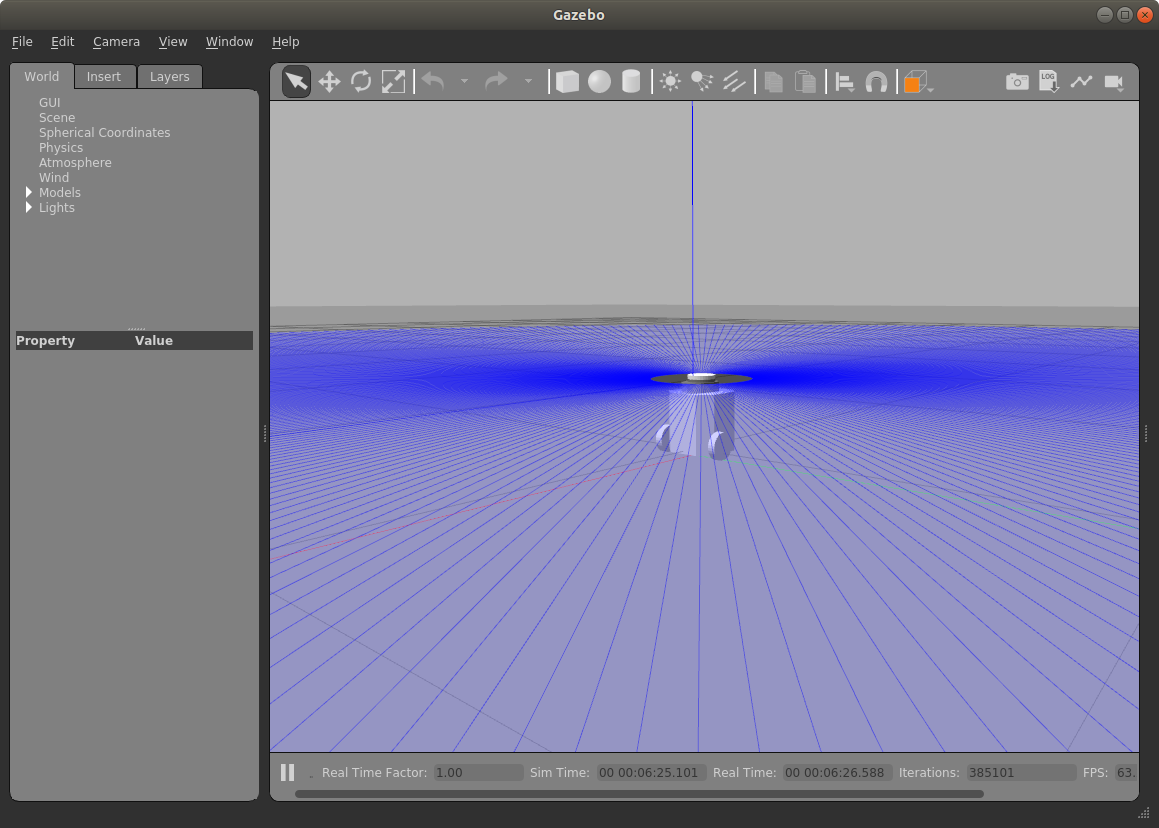1159x828 pixels.
Task: Select the Lights tree item label
Action: 56,208
